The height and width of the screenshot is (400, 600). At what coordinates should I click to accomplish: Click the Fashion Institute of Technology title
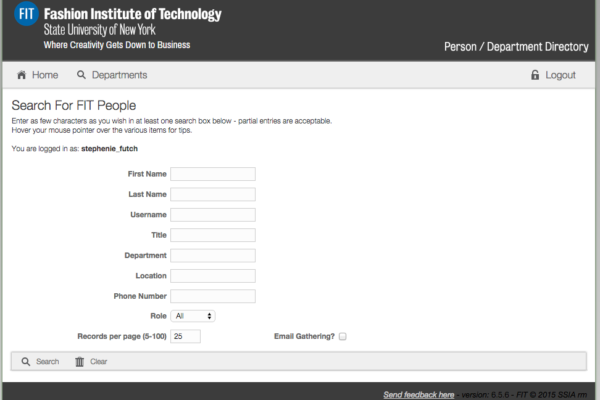pos(132,14)
